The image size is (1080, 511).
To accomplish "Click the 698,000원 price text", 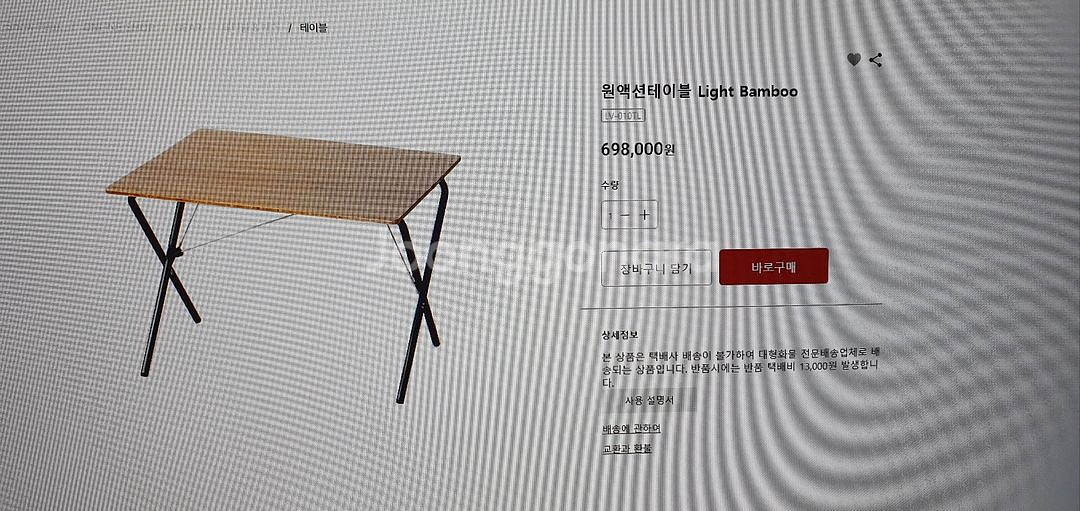I will tap(638, 149).
